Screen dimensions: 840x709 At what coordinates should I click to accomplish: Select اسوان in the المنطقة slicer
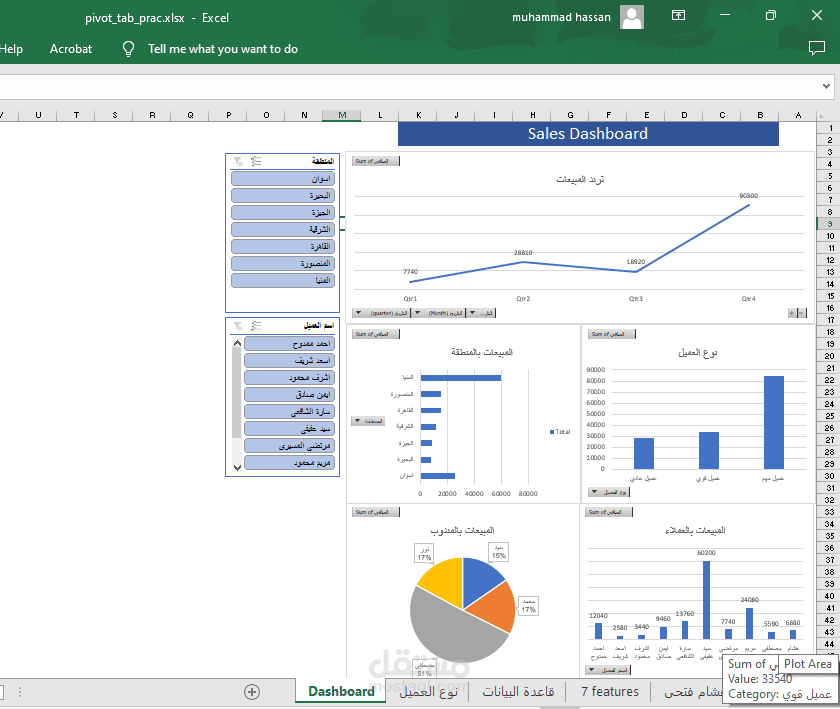(282, 178)
